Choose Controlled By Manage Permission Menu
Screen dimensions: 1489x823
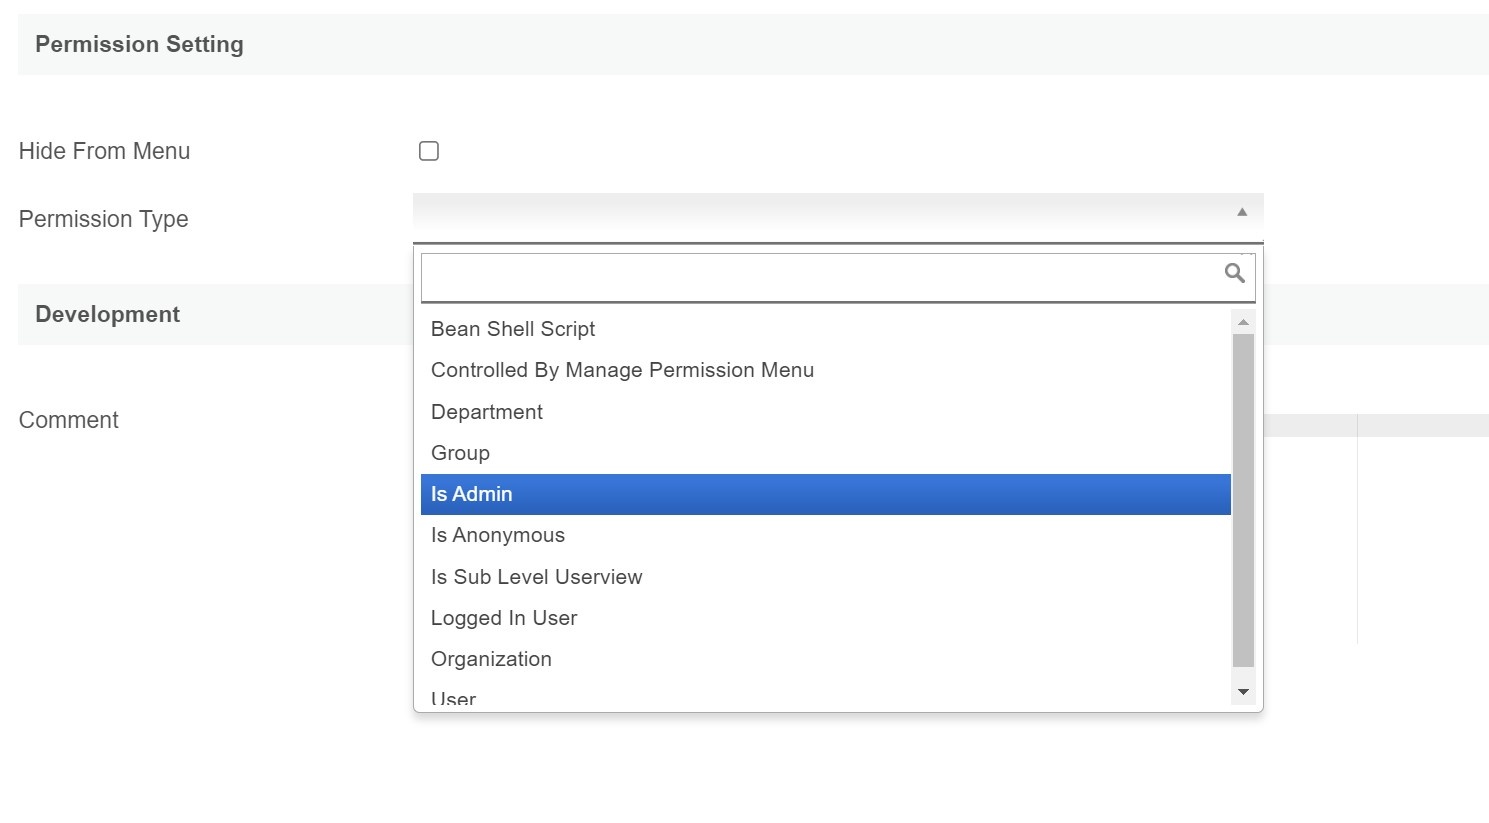pos(622,370)
